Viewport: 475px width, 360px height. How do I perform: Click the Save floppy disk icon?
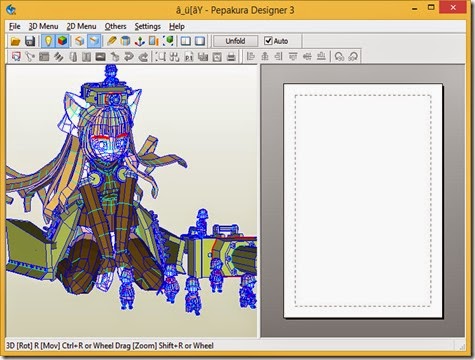pos(30,41)
